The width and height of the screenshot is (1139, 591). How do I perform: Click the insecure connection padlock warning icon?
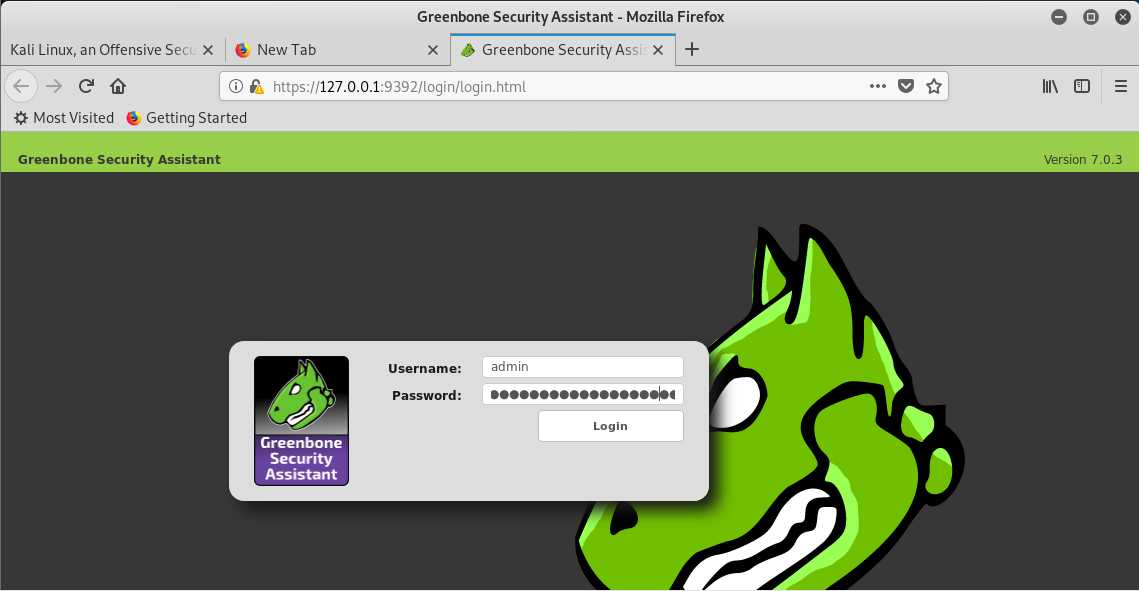pos(256,86)
